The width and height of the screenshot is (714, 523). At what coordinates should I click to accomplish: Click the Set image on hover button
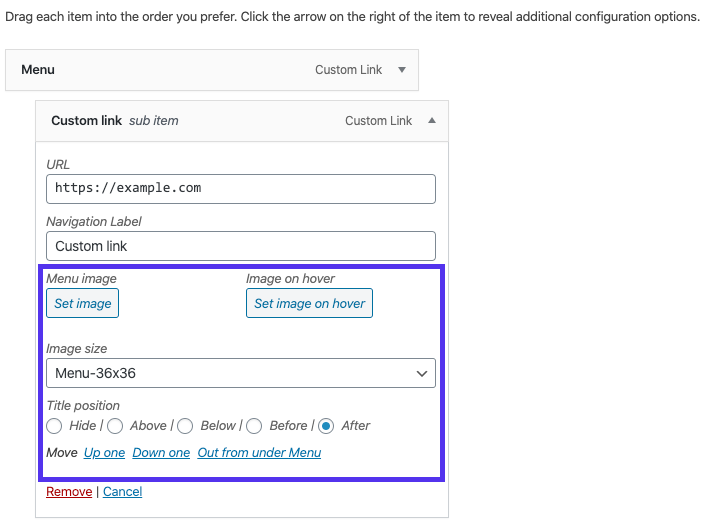[309, 303]
